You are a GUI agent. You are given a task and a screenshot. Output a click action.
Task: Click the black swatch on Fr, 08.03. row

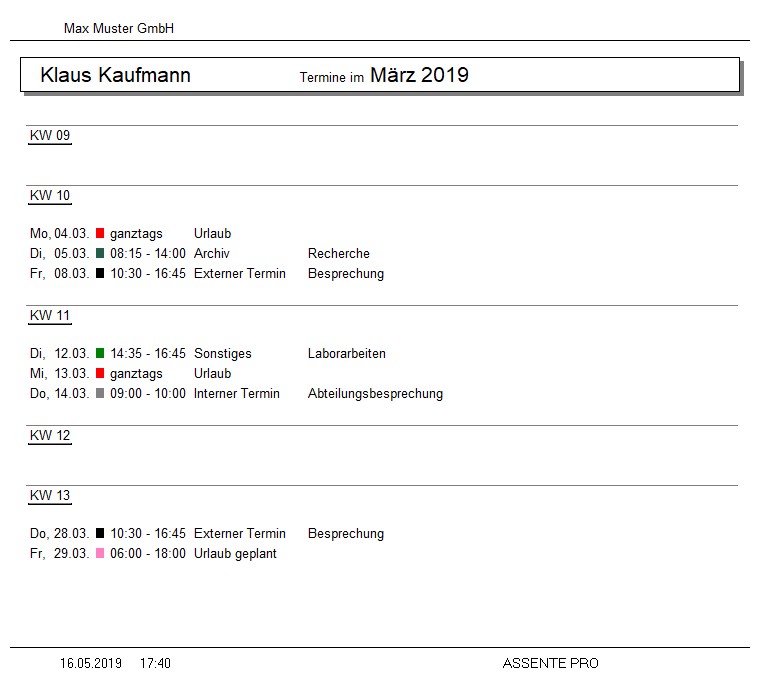(x=100, y=273)
